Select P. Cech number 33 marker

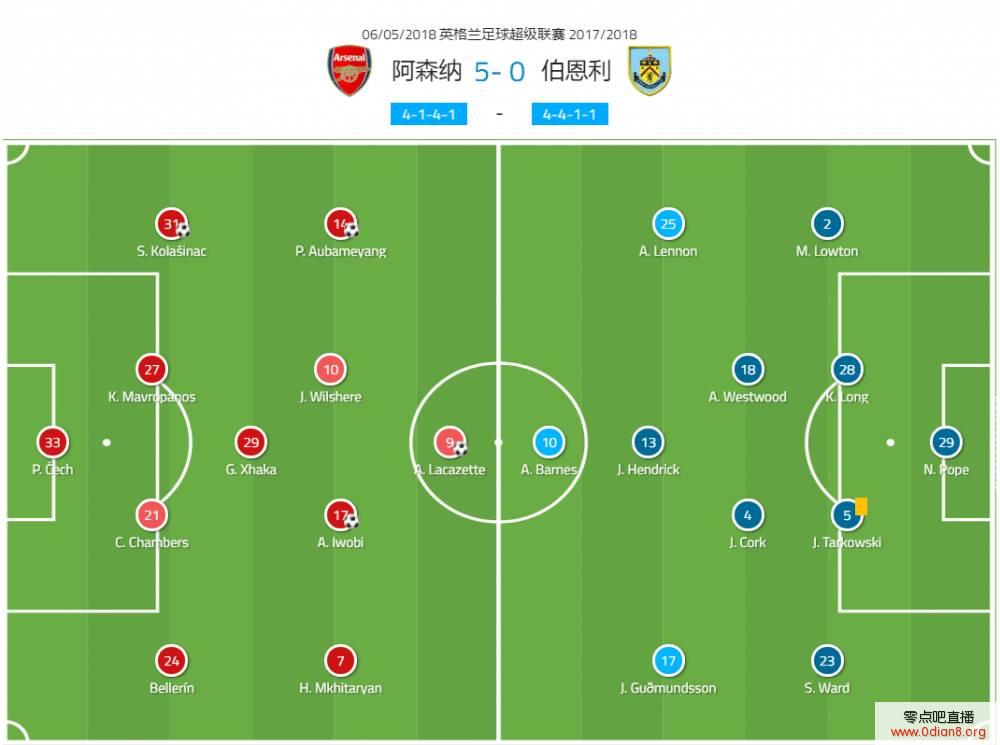pyautogui.click(x=52, y=442)
